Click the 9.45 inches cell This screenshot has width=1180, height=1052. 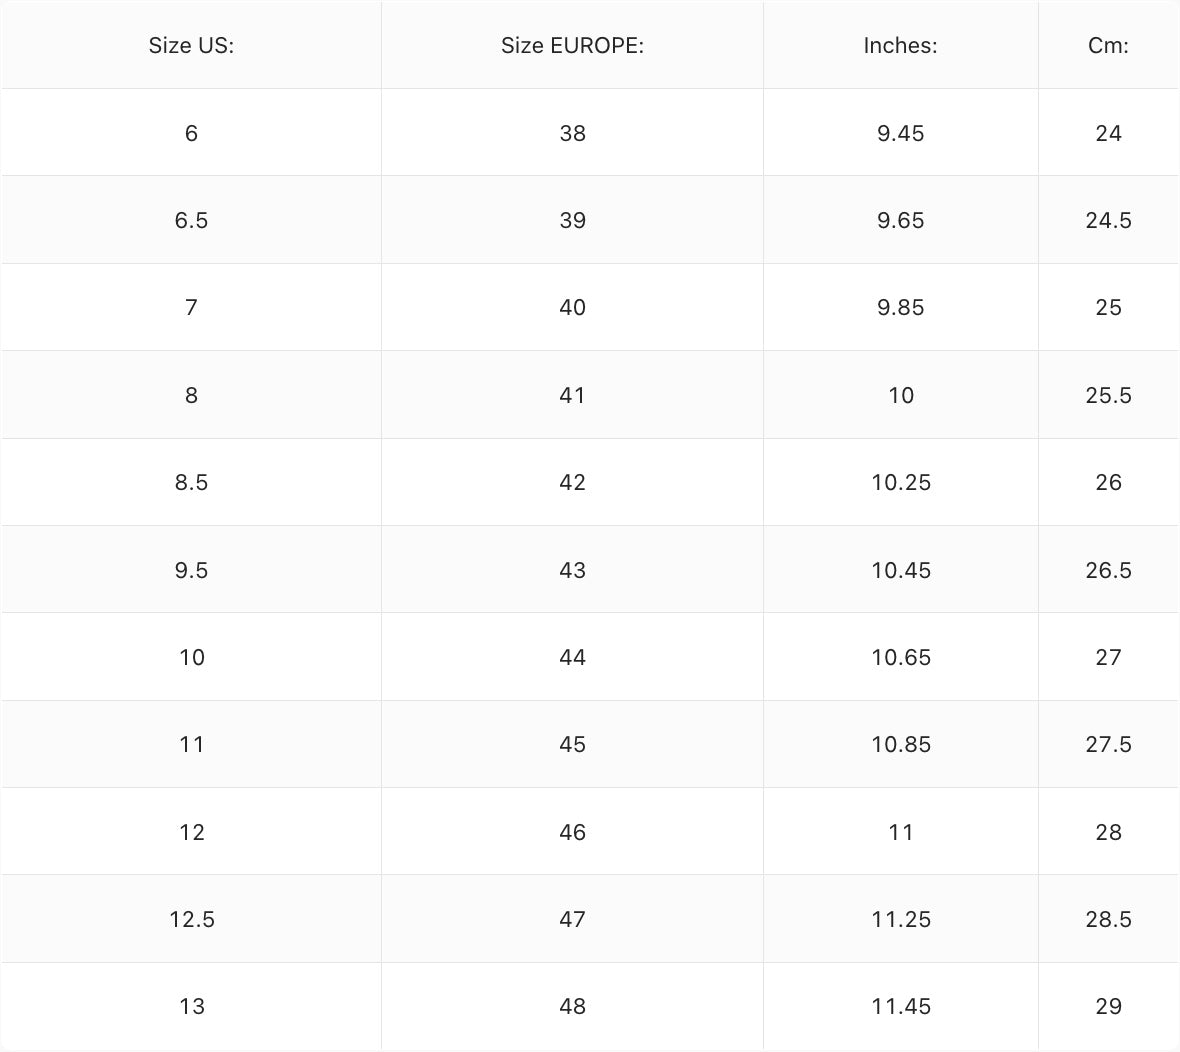(900, 133)
